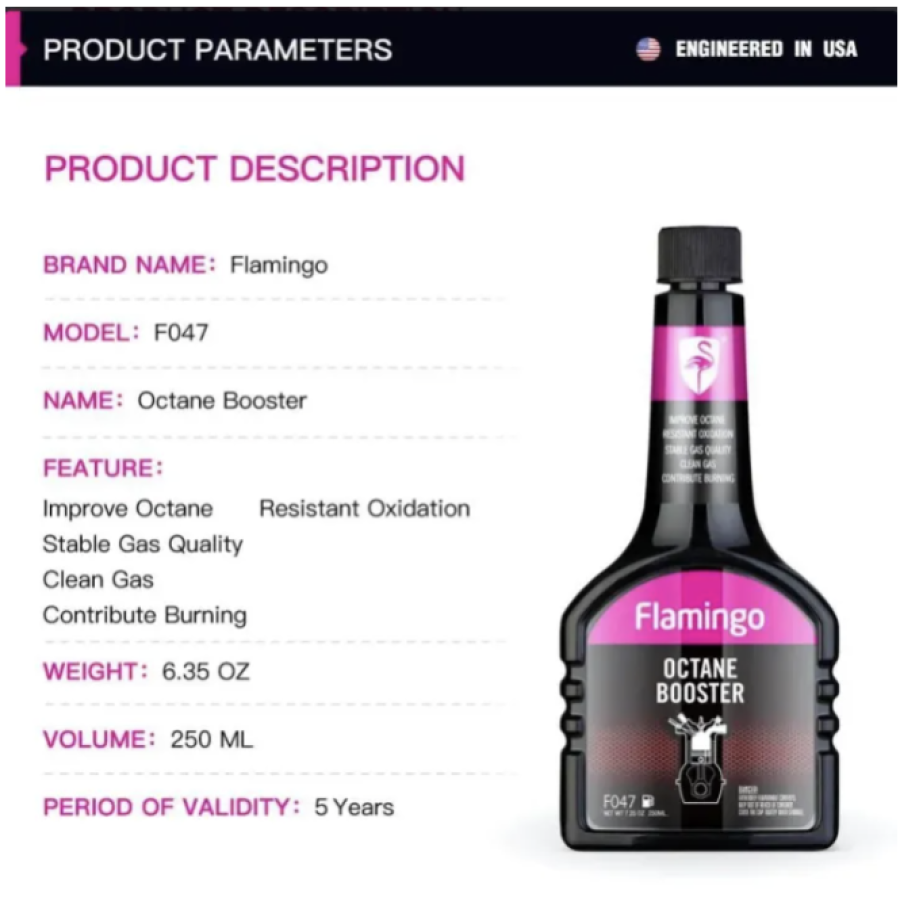The height and width of the screenshot is (909, 900).
Task: Click the 6.35 OZ weight value
Action: tap(206, 671)
